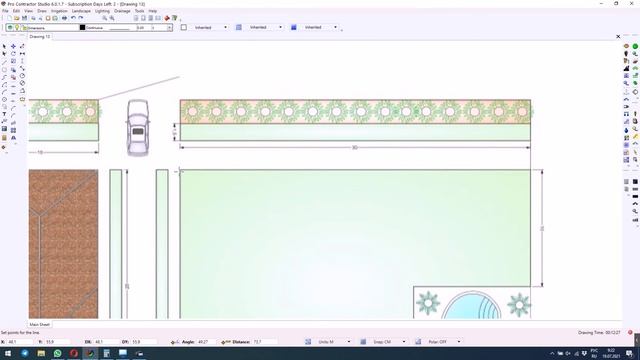This screenshot has height=360, width=640.
Task: Select the Rotate tool
Action: point(13,54)
